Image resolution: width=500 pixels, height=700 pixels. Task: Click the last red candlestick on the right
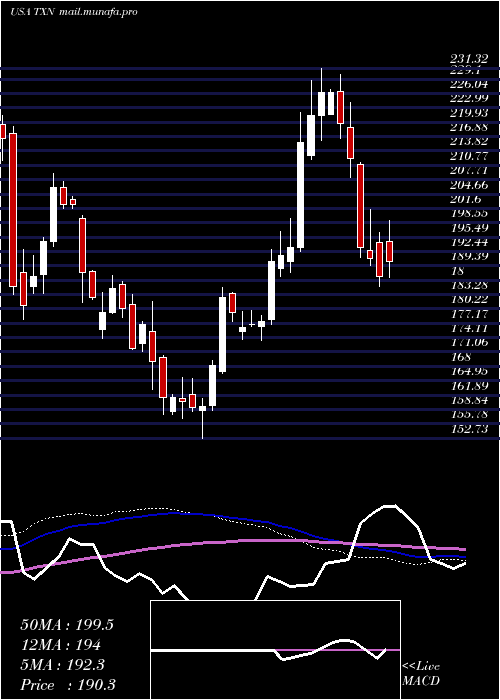[x=389, y=251]
